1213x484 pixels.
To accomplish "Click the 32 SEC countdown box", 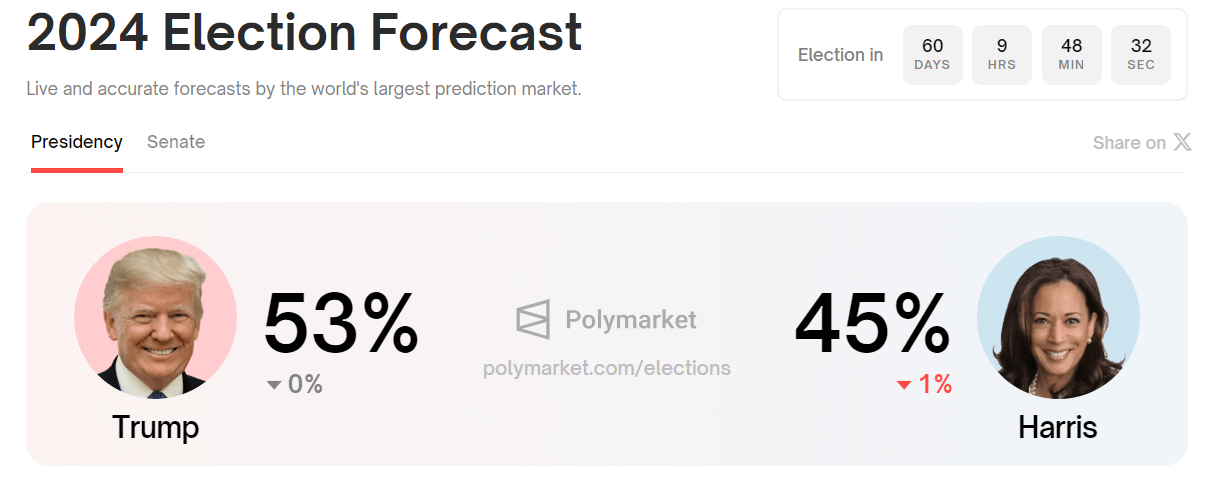I will [x=1141, y=55].
